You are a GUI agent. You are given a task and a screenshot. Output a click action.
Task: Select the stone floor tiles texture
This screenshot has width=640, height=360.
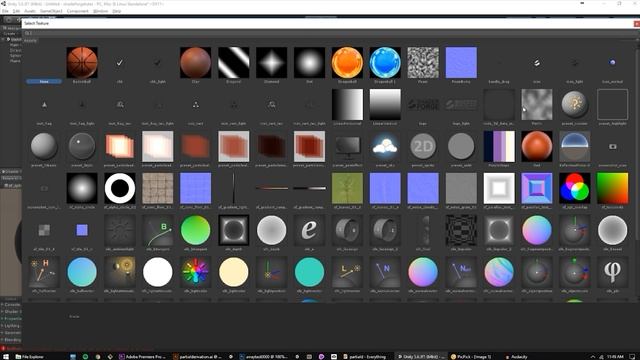pos(158,188)
